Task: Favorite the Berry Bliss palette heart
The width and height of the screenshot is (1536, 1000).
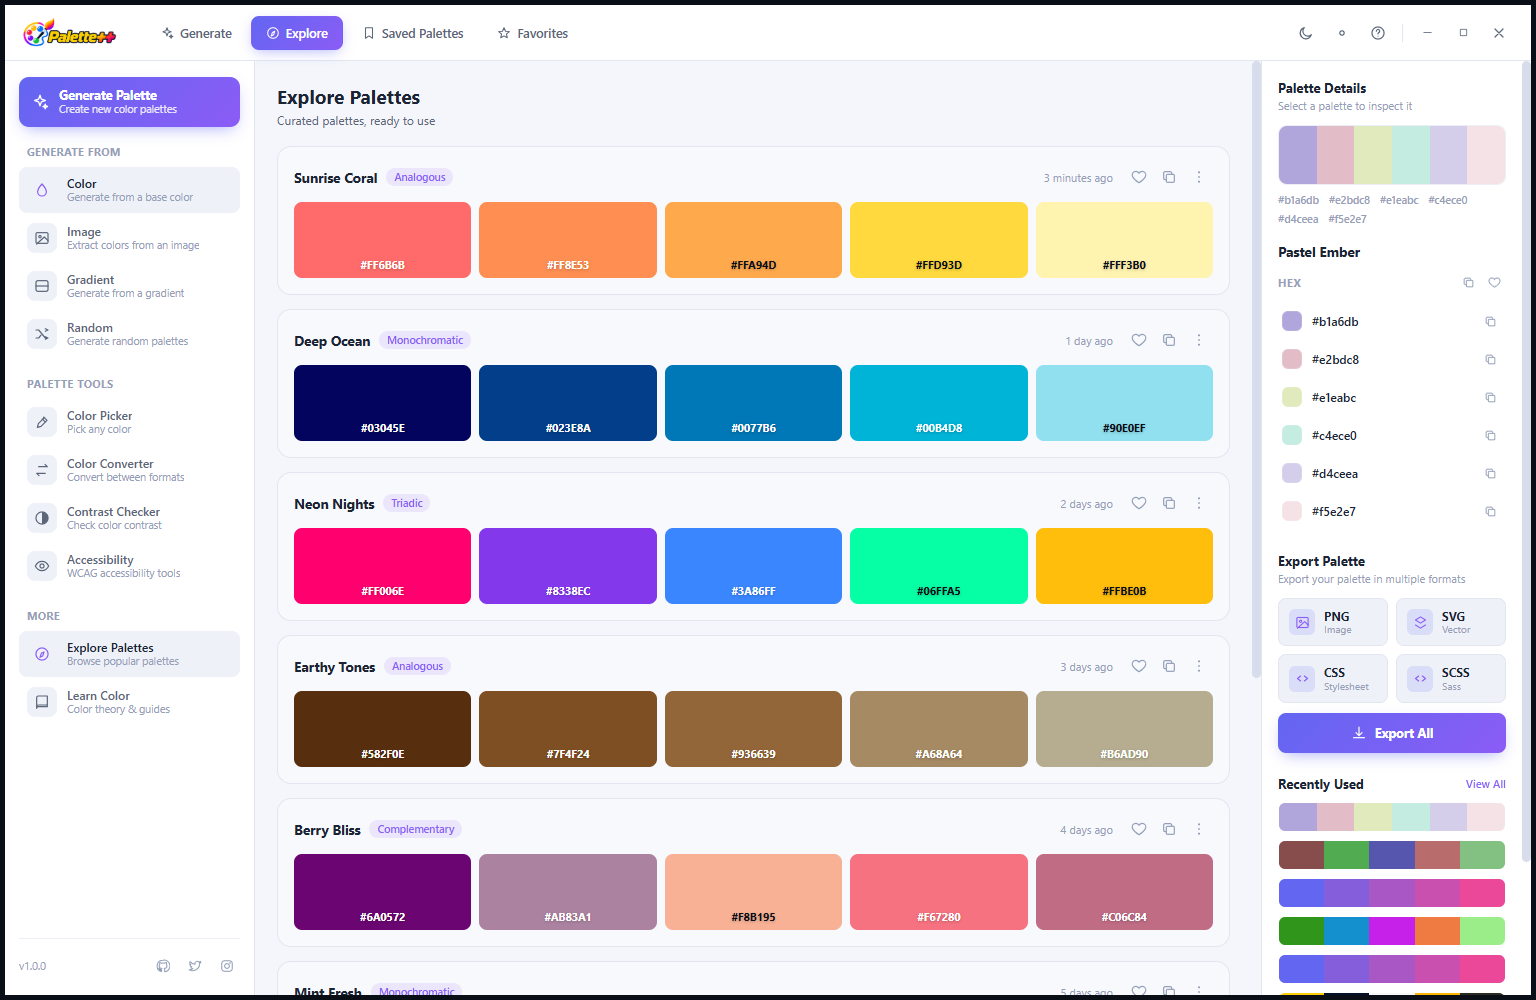Action: point(1138,829)
